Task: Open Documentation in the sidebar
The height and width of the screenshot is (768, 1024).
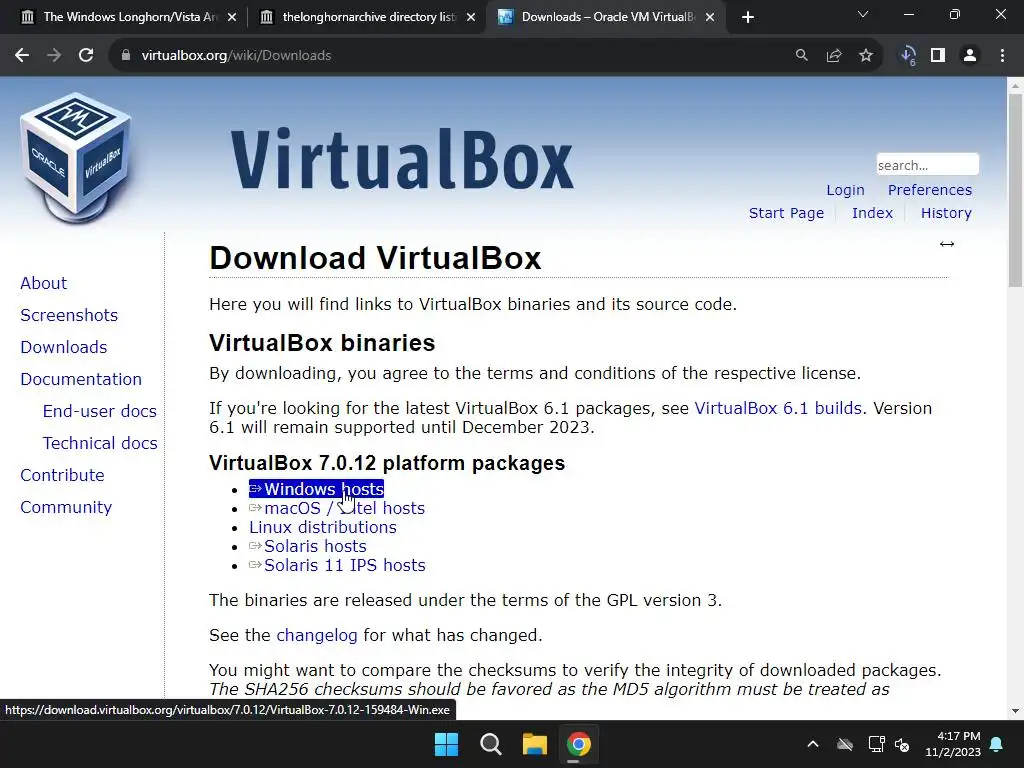Action: click(x=81, y=379)
